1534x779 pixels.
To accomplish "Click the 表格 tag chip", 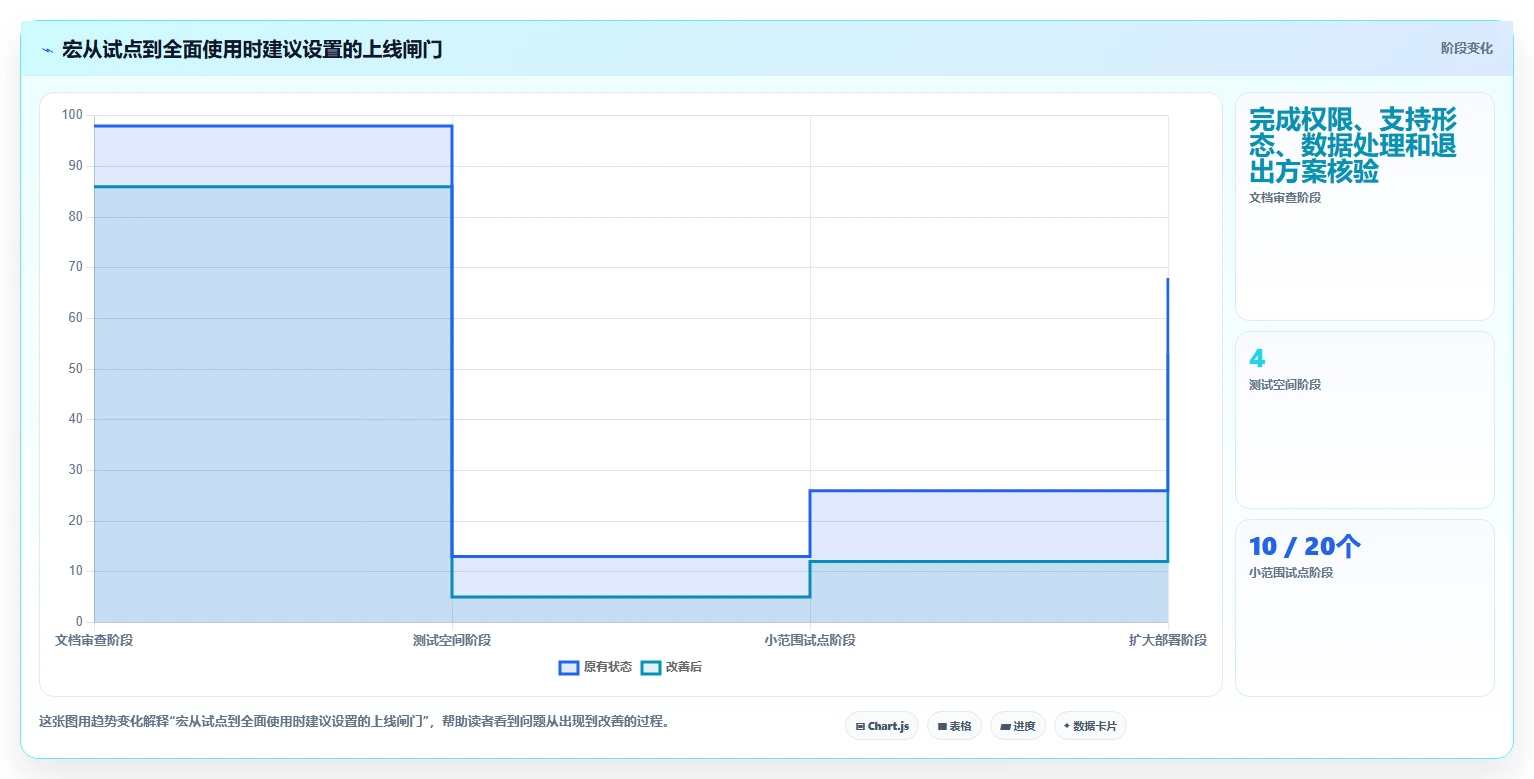I will (x=954, y=726).
